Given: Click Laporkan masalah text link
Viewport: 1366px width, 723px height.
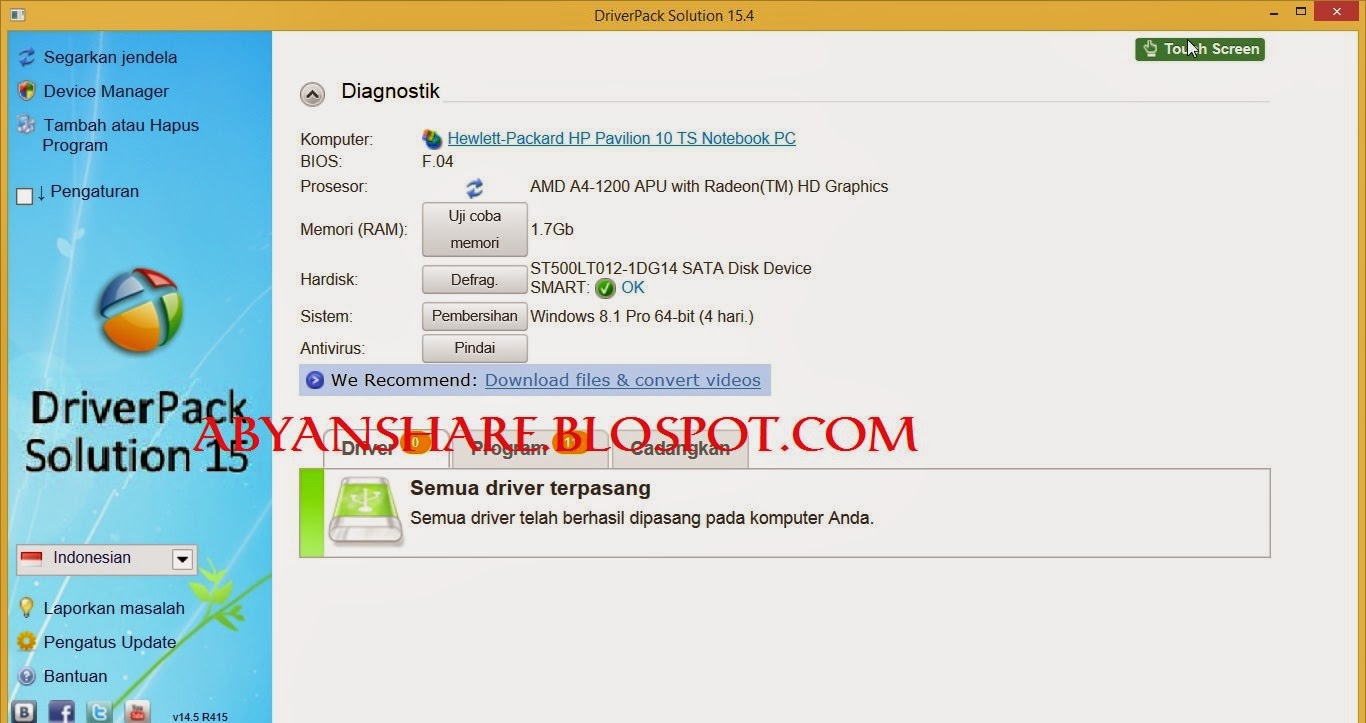Looking at the screenshot, I should click(x=114, y=608).
